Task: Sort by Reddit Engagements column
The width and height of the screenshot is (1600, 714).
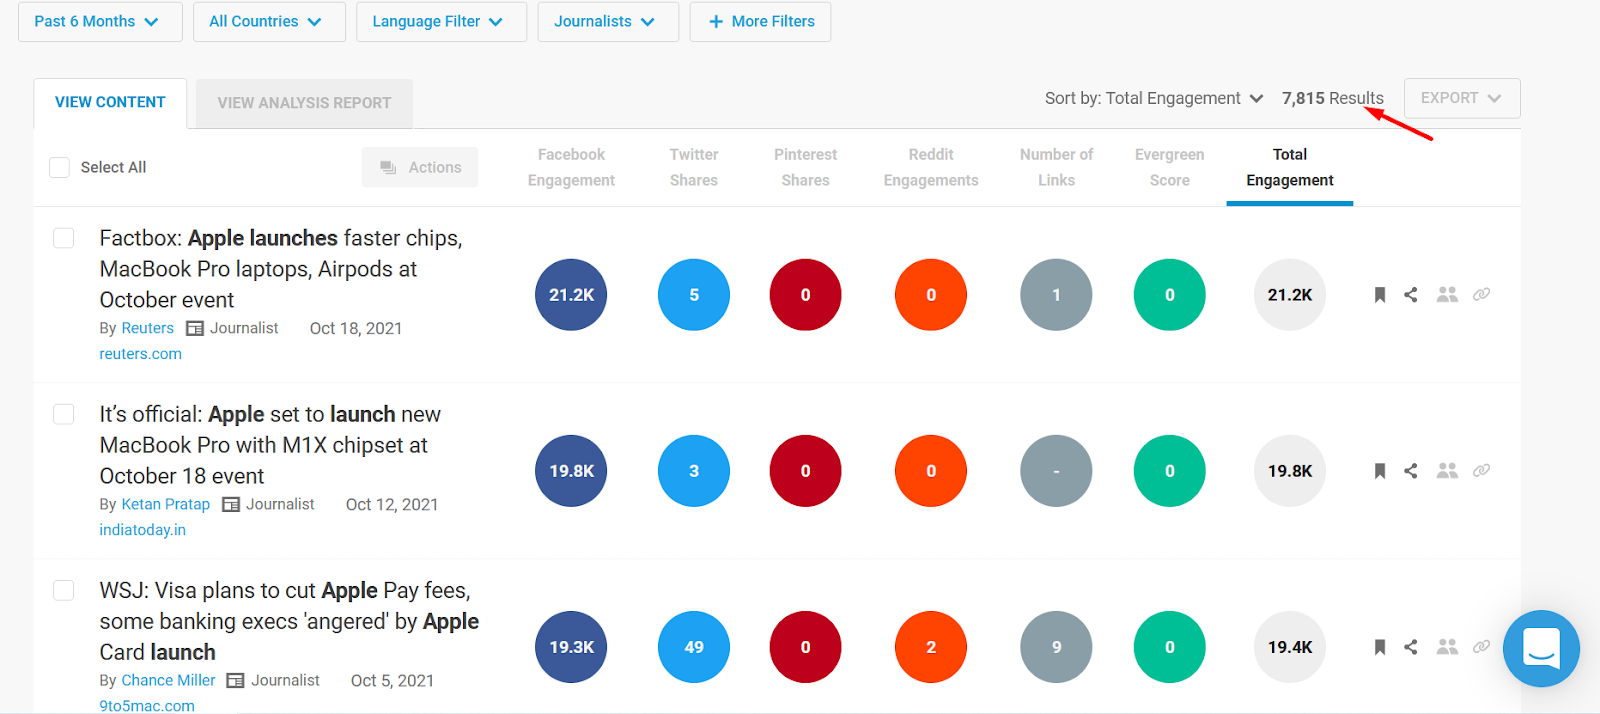Action: click(931, 167)
